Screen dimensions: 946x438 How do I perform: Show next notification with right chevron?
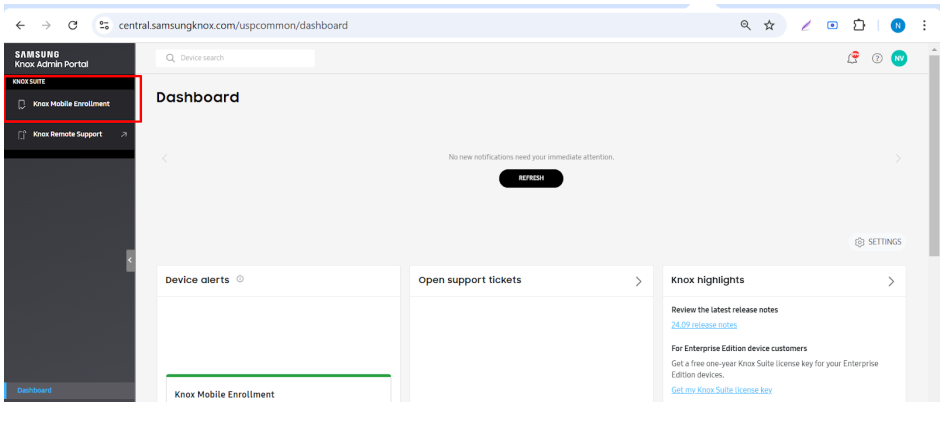pos(898,159)
